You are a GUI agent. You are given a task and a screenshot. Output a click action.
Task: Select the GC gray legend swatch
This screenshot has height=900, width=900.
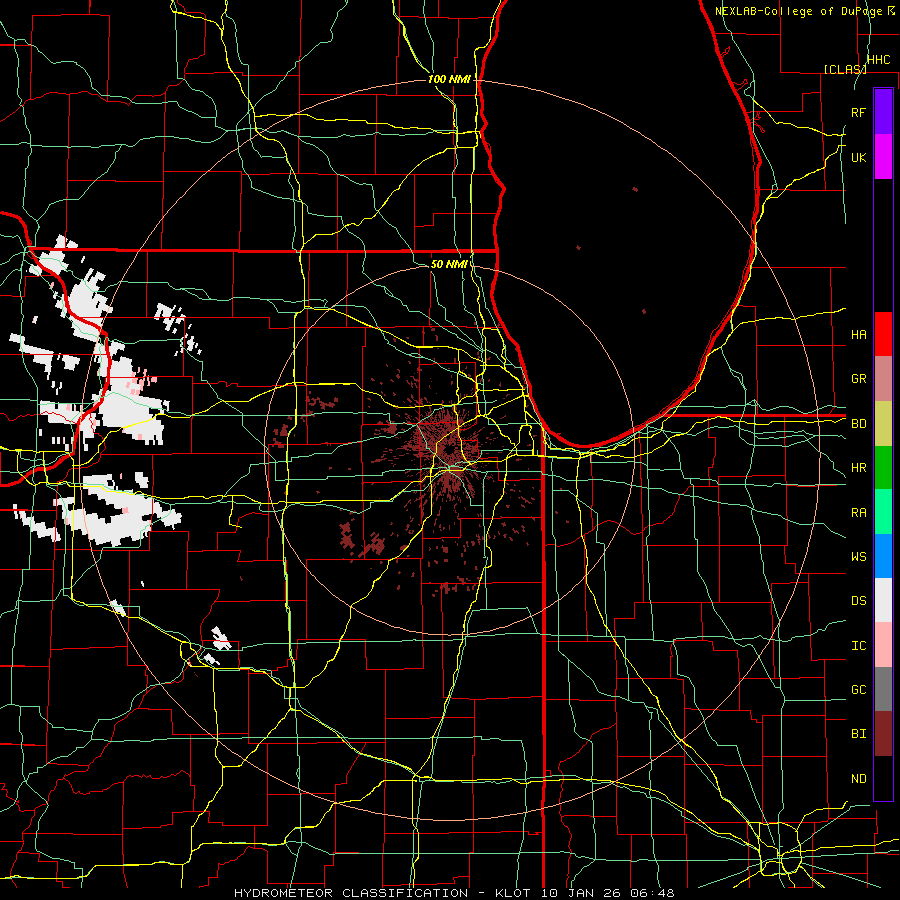[883, 689]
